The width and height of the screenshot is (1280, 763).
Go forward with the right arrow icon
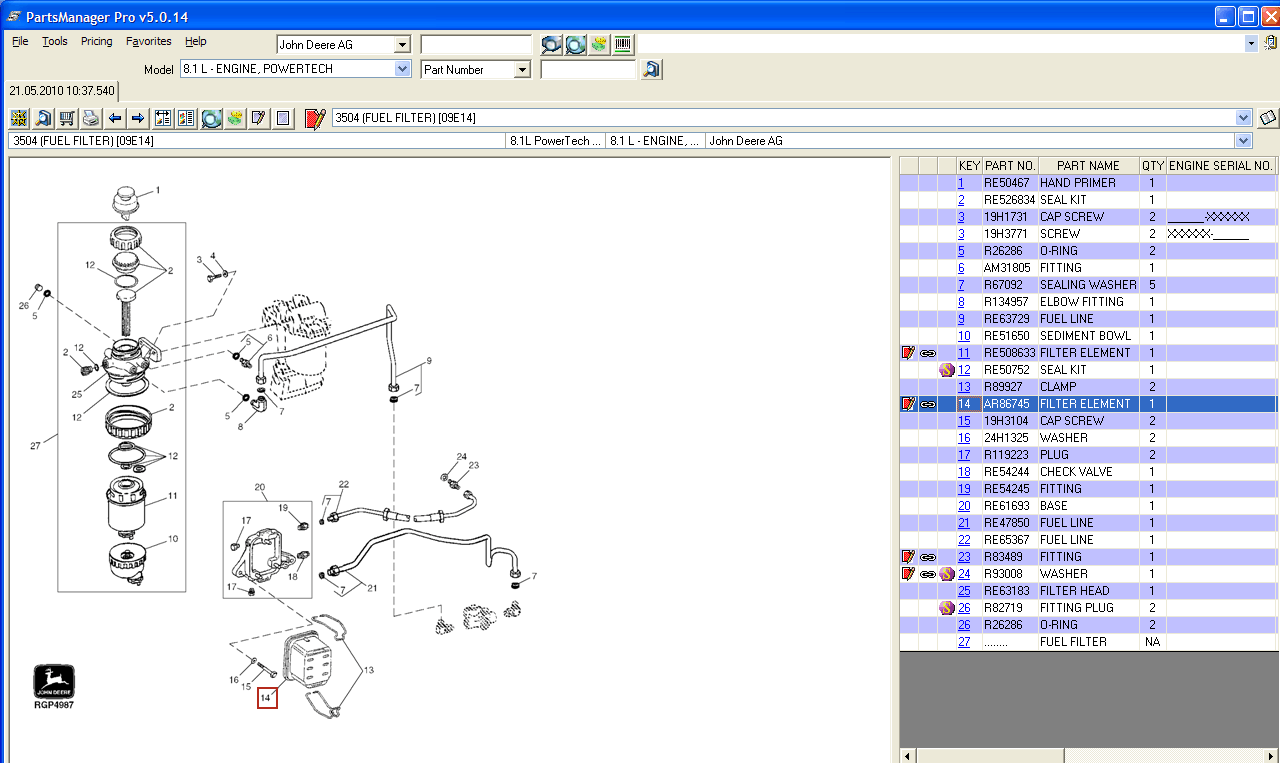138,118
